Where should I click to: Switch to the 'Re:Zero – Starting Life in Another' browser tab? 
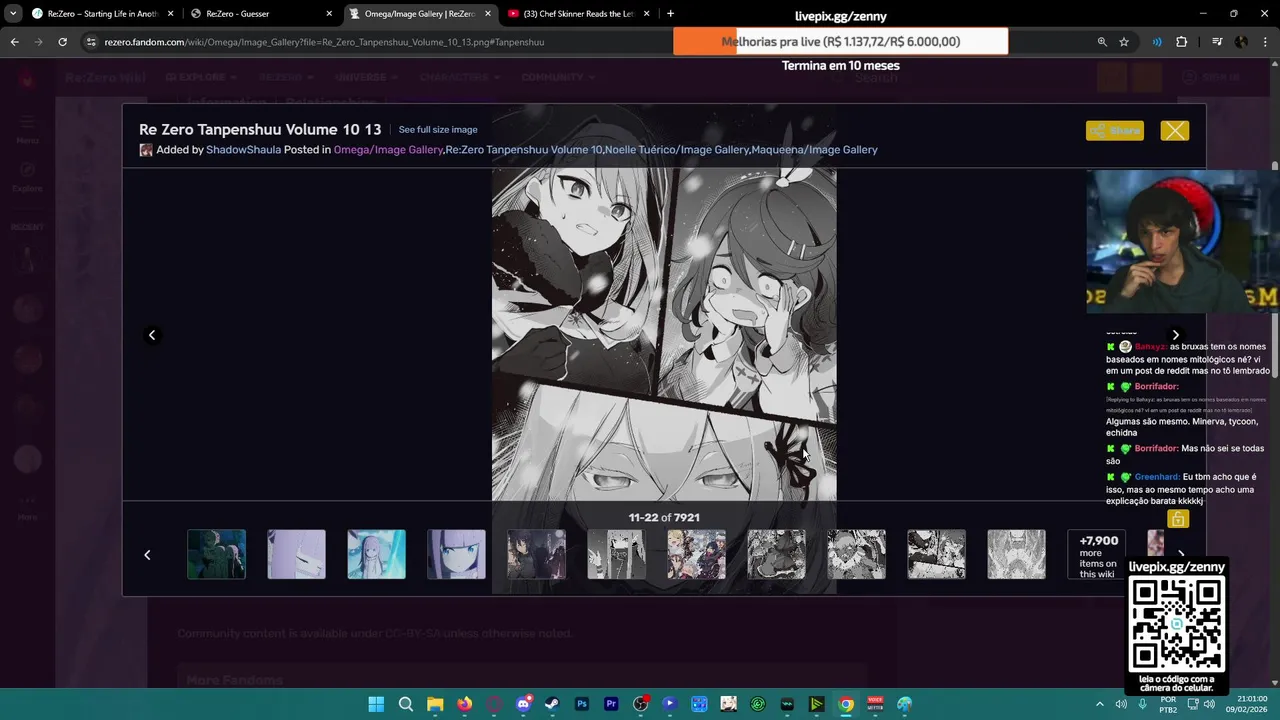[103, 14]
